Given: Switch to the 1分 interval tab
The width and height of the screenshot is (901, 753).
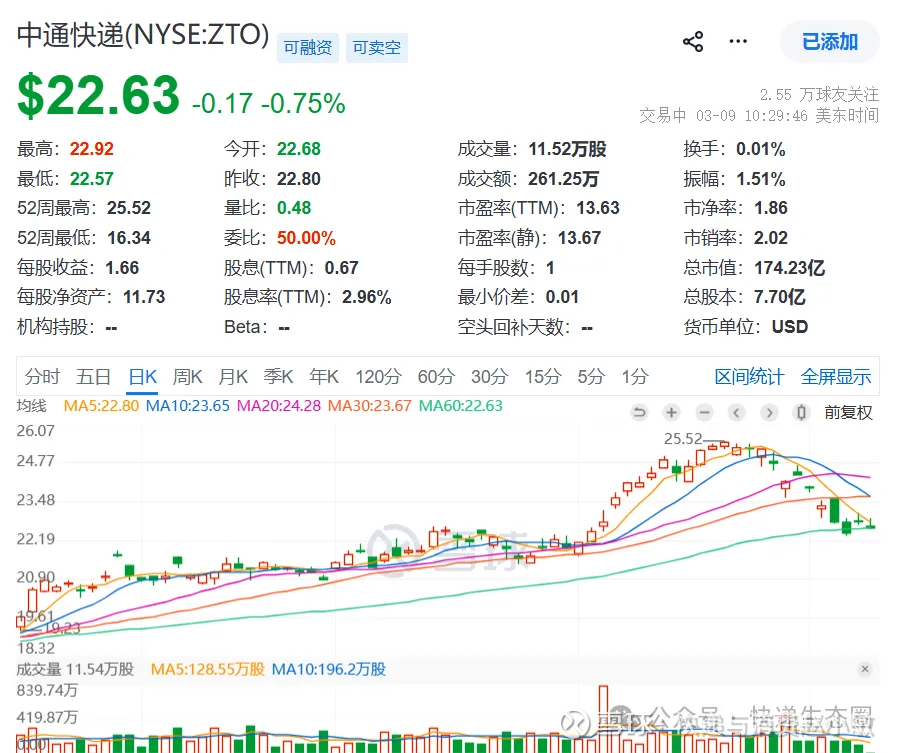Looking at the screenshot, I should 635,376.
